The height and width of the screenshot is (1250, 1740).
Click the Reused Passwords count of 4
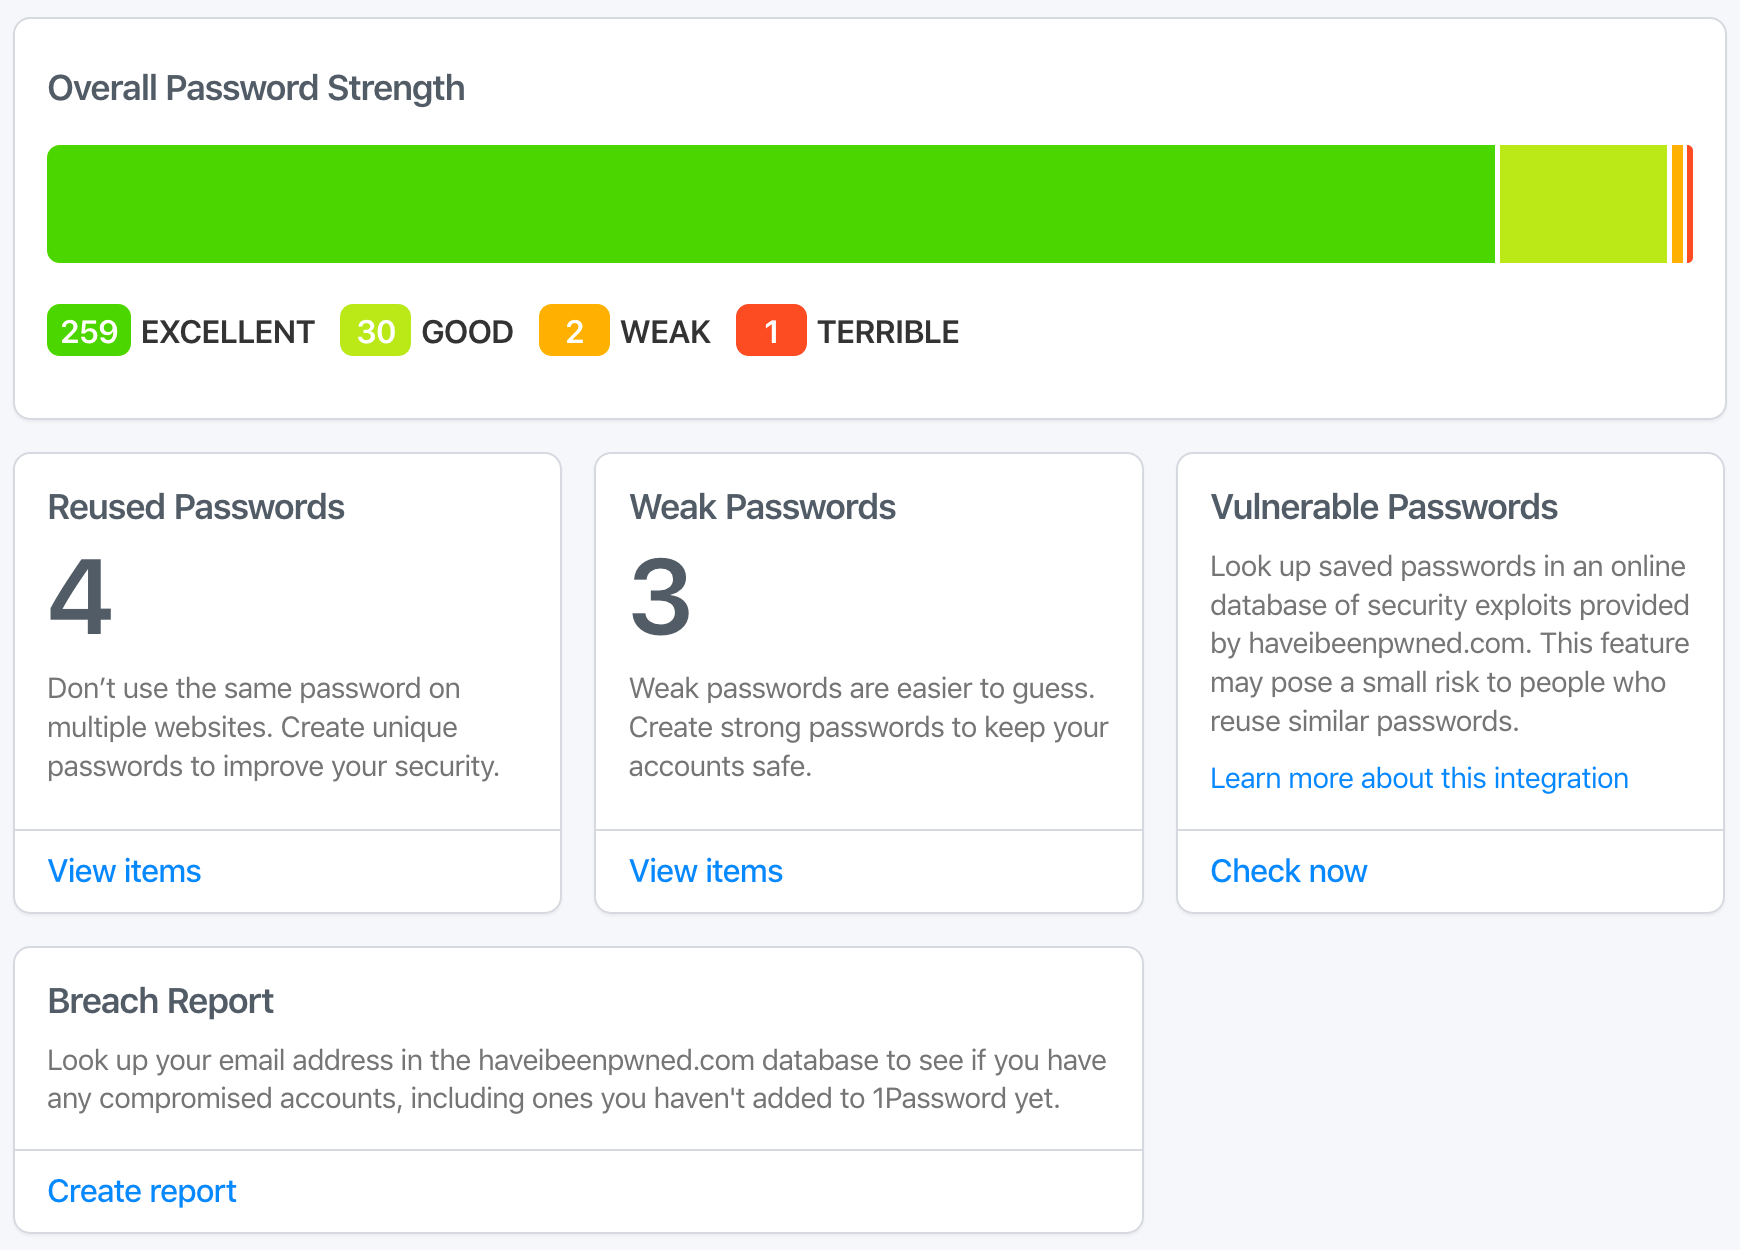pyautogui.click(x=80, y=597)
